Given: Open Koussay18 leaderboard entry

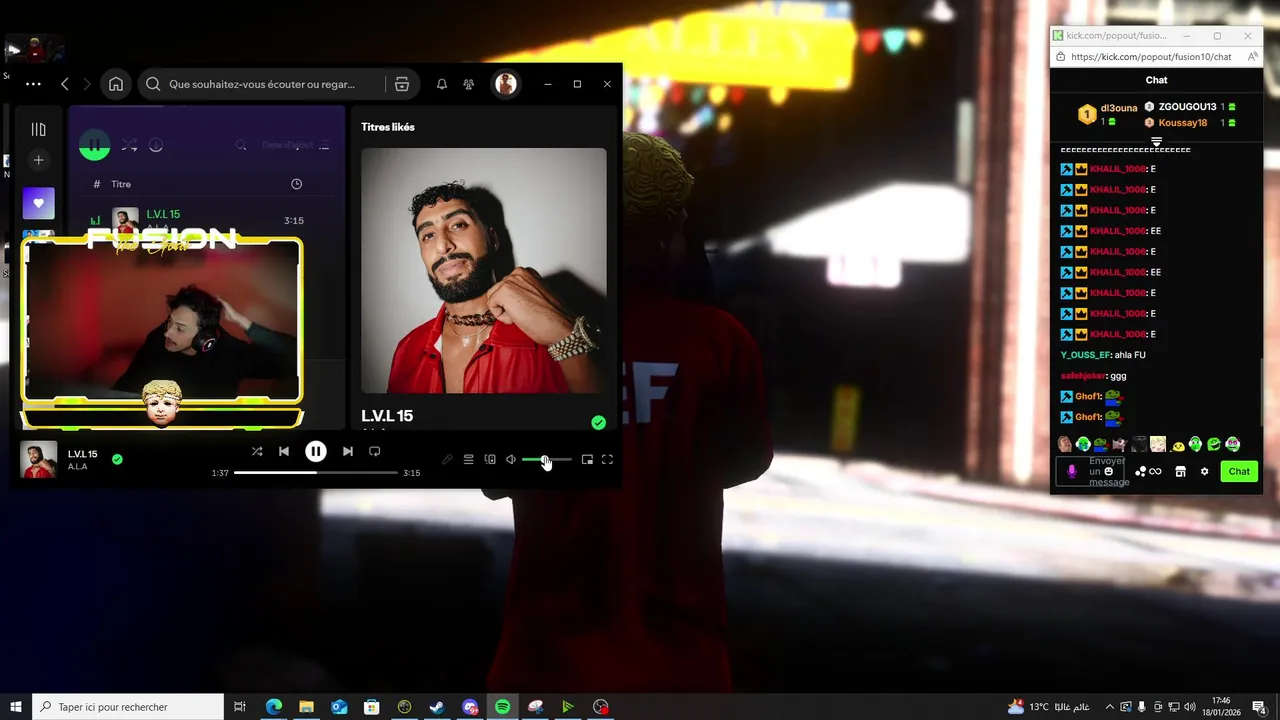Looking at the screenshot, I should pyautogui.click(x=1190, y=123).
